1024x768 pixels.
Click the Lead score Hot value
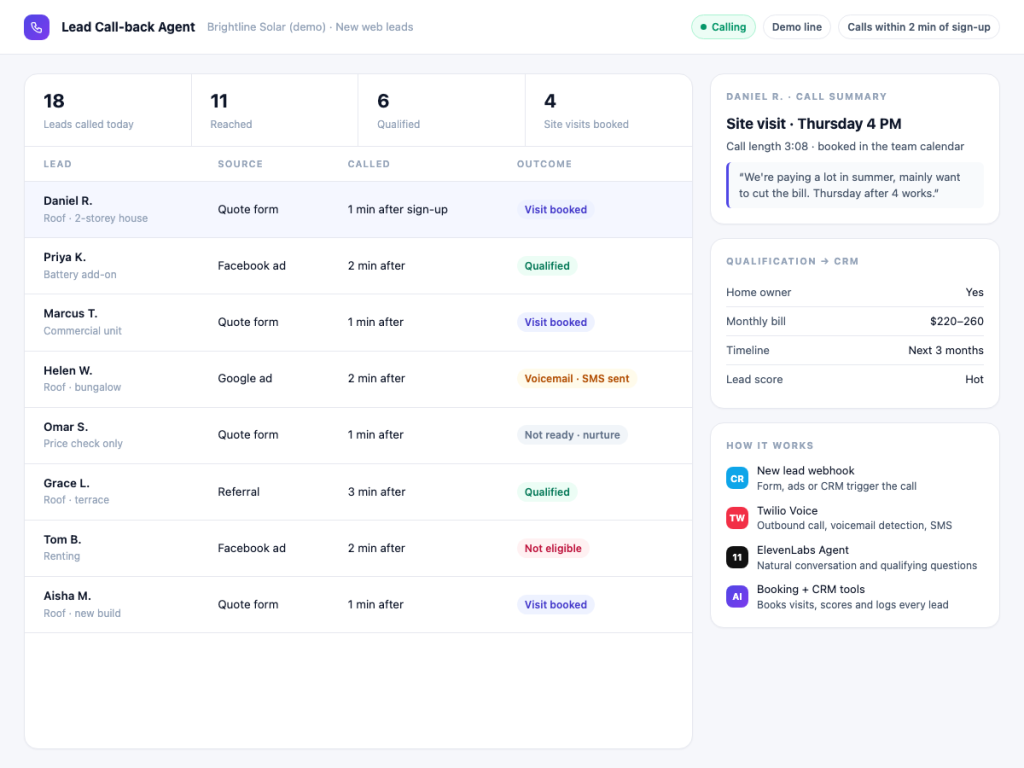tap(974, 379)
